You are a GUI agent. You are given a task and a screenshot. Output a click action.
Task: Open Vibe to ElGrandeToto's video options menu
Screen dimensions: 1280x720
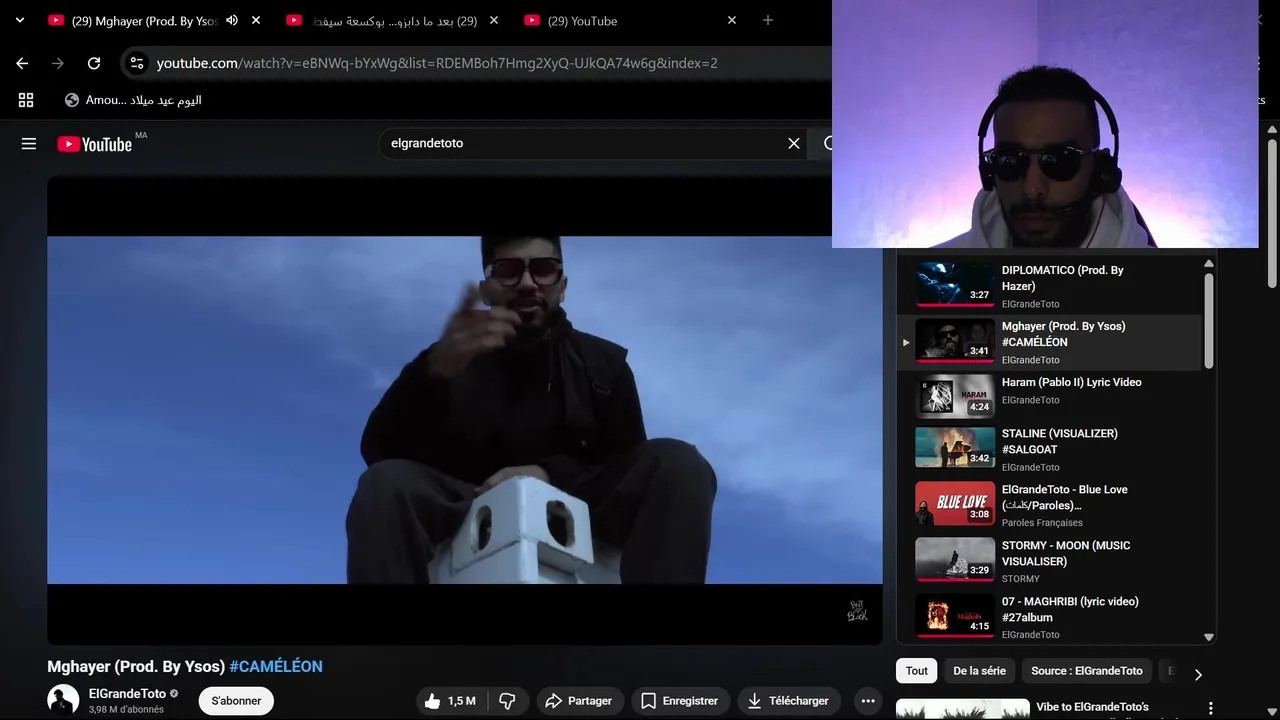(x=1211, y=708)
